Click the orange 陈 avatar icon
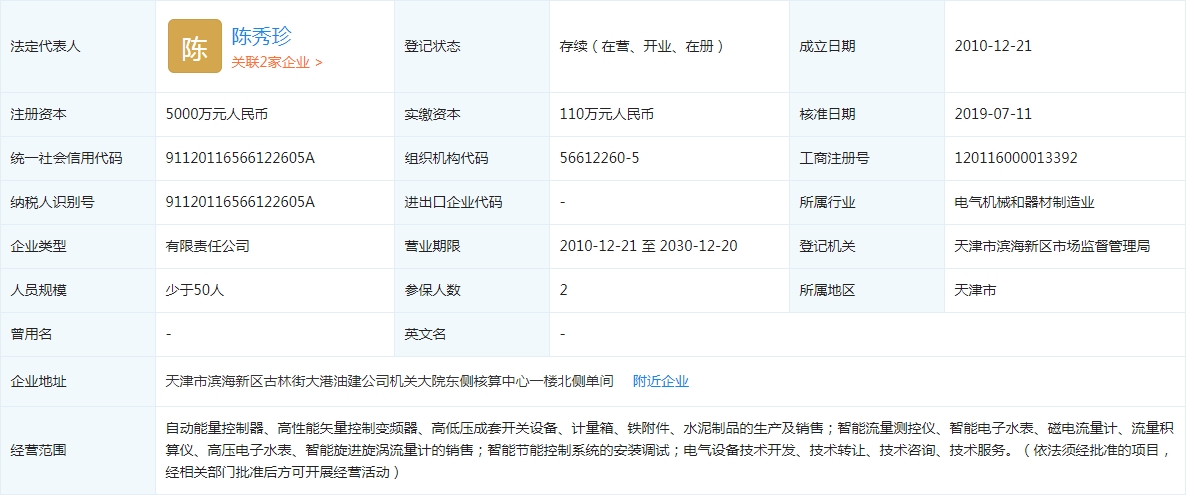 tap(194, 46)
